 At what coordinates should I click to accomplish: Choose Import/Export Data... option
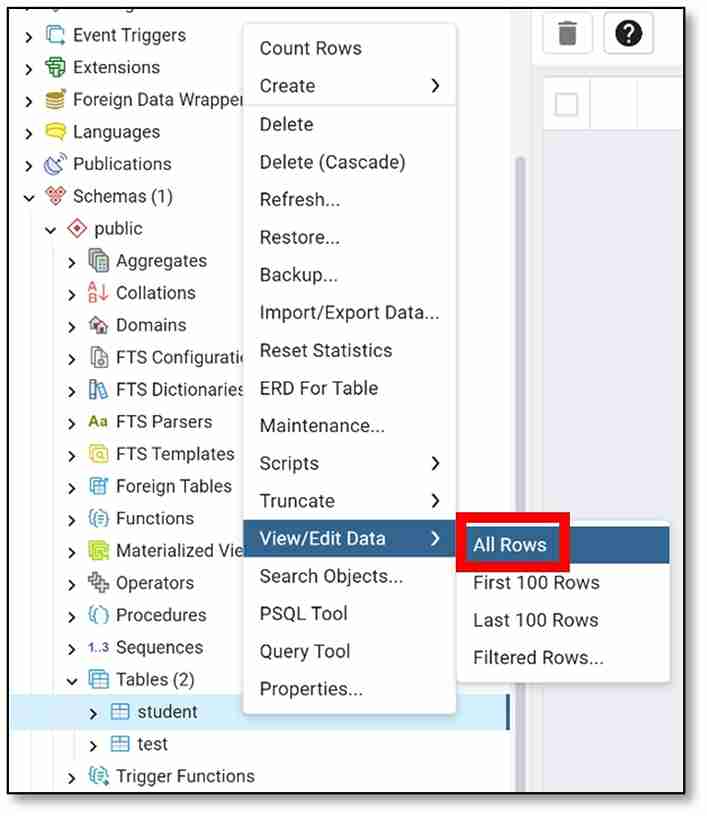pyautogui.click(x=350, y=313)
